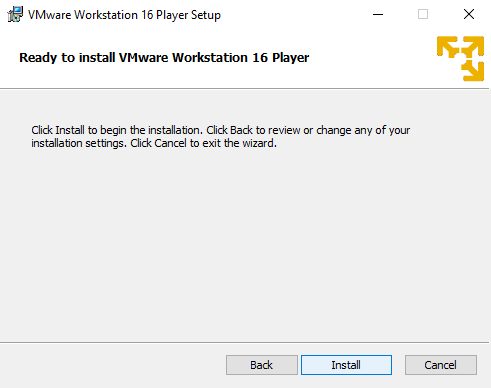This screenshot has height=388, width=491.
Task: Click the 'Click Install to begin' instruction line
Action: [221, 130]
